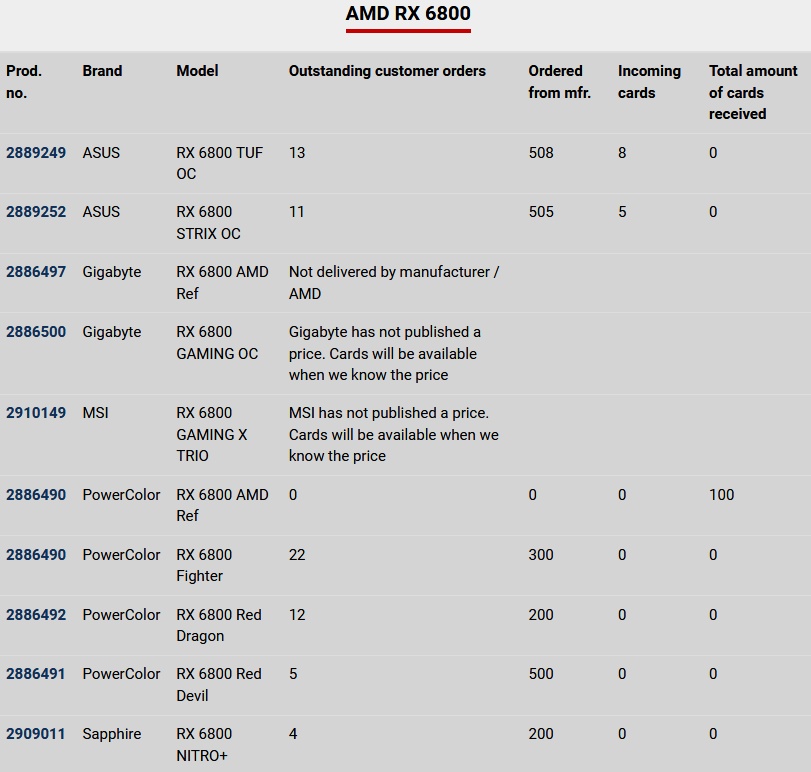Select the 'RX 6800 Fighter' model cell
Image resolution: width=811 pixels, height=772 pixels.
pos(204,565)
